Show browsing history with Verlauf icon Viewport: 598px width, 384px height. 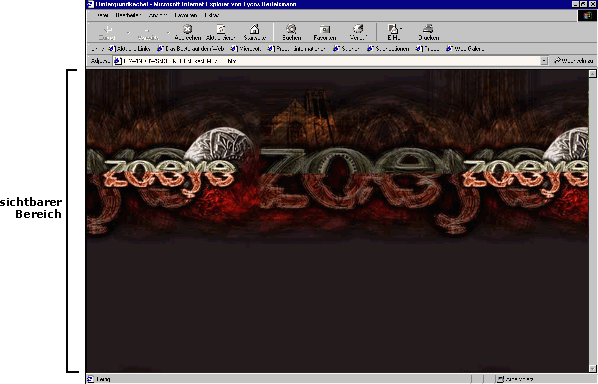(x=358, y=29)
